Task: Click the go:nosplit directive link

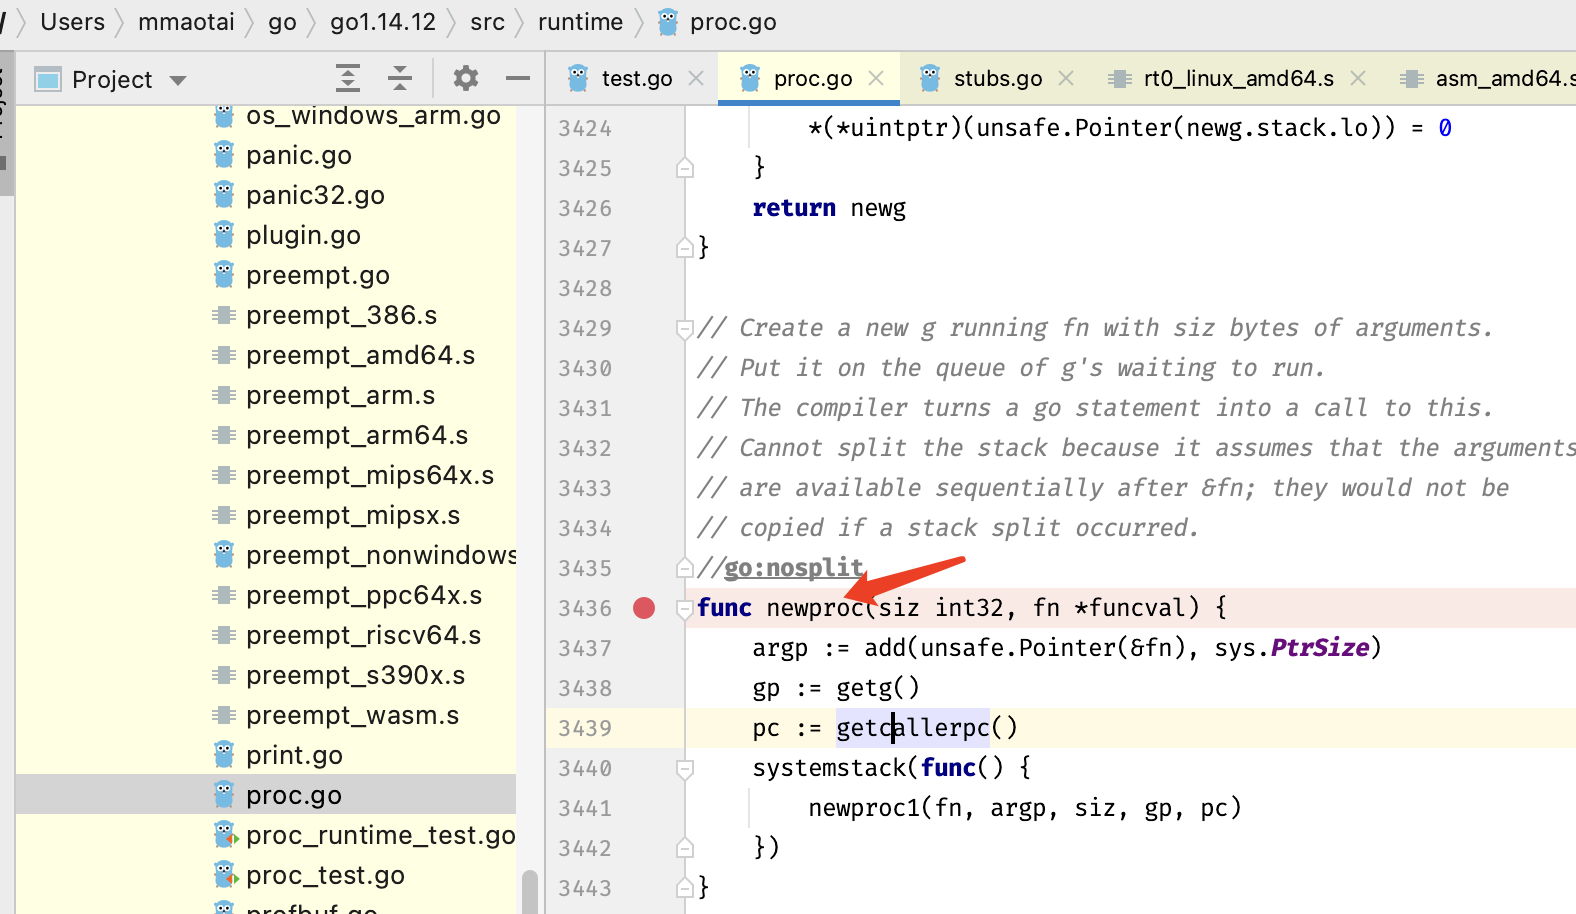Action: pos(794,568)
